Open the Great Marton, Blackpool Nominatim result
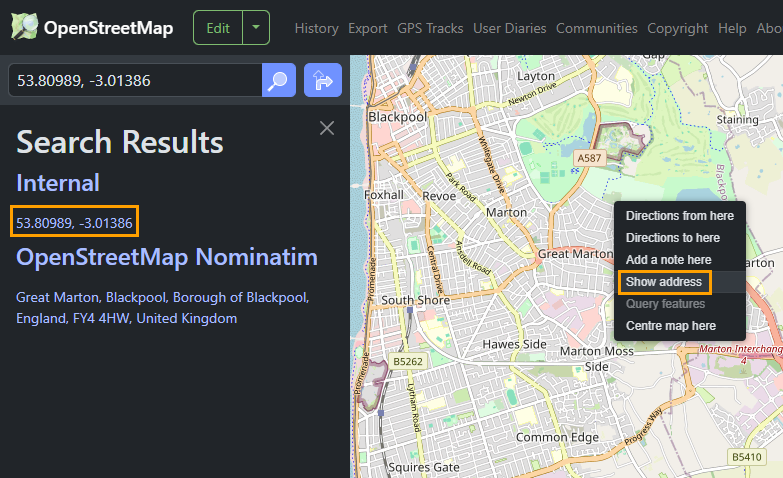783x478 pixels. click(163, 308)
